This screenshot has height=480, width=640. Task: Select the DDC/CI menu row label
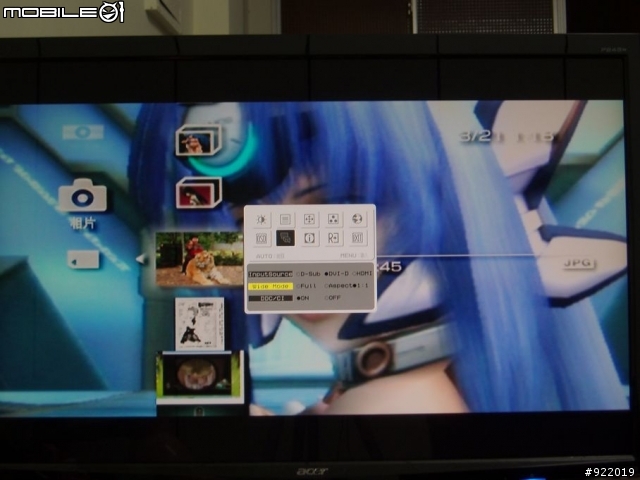pyautogui.click(x=271, y=298)
